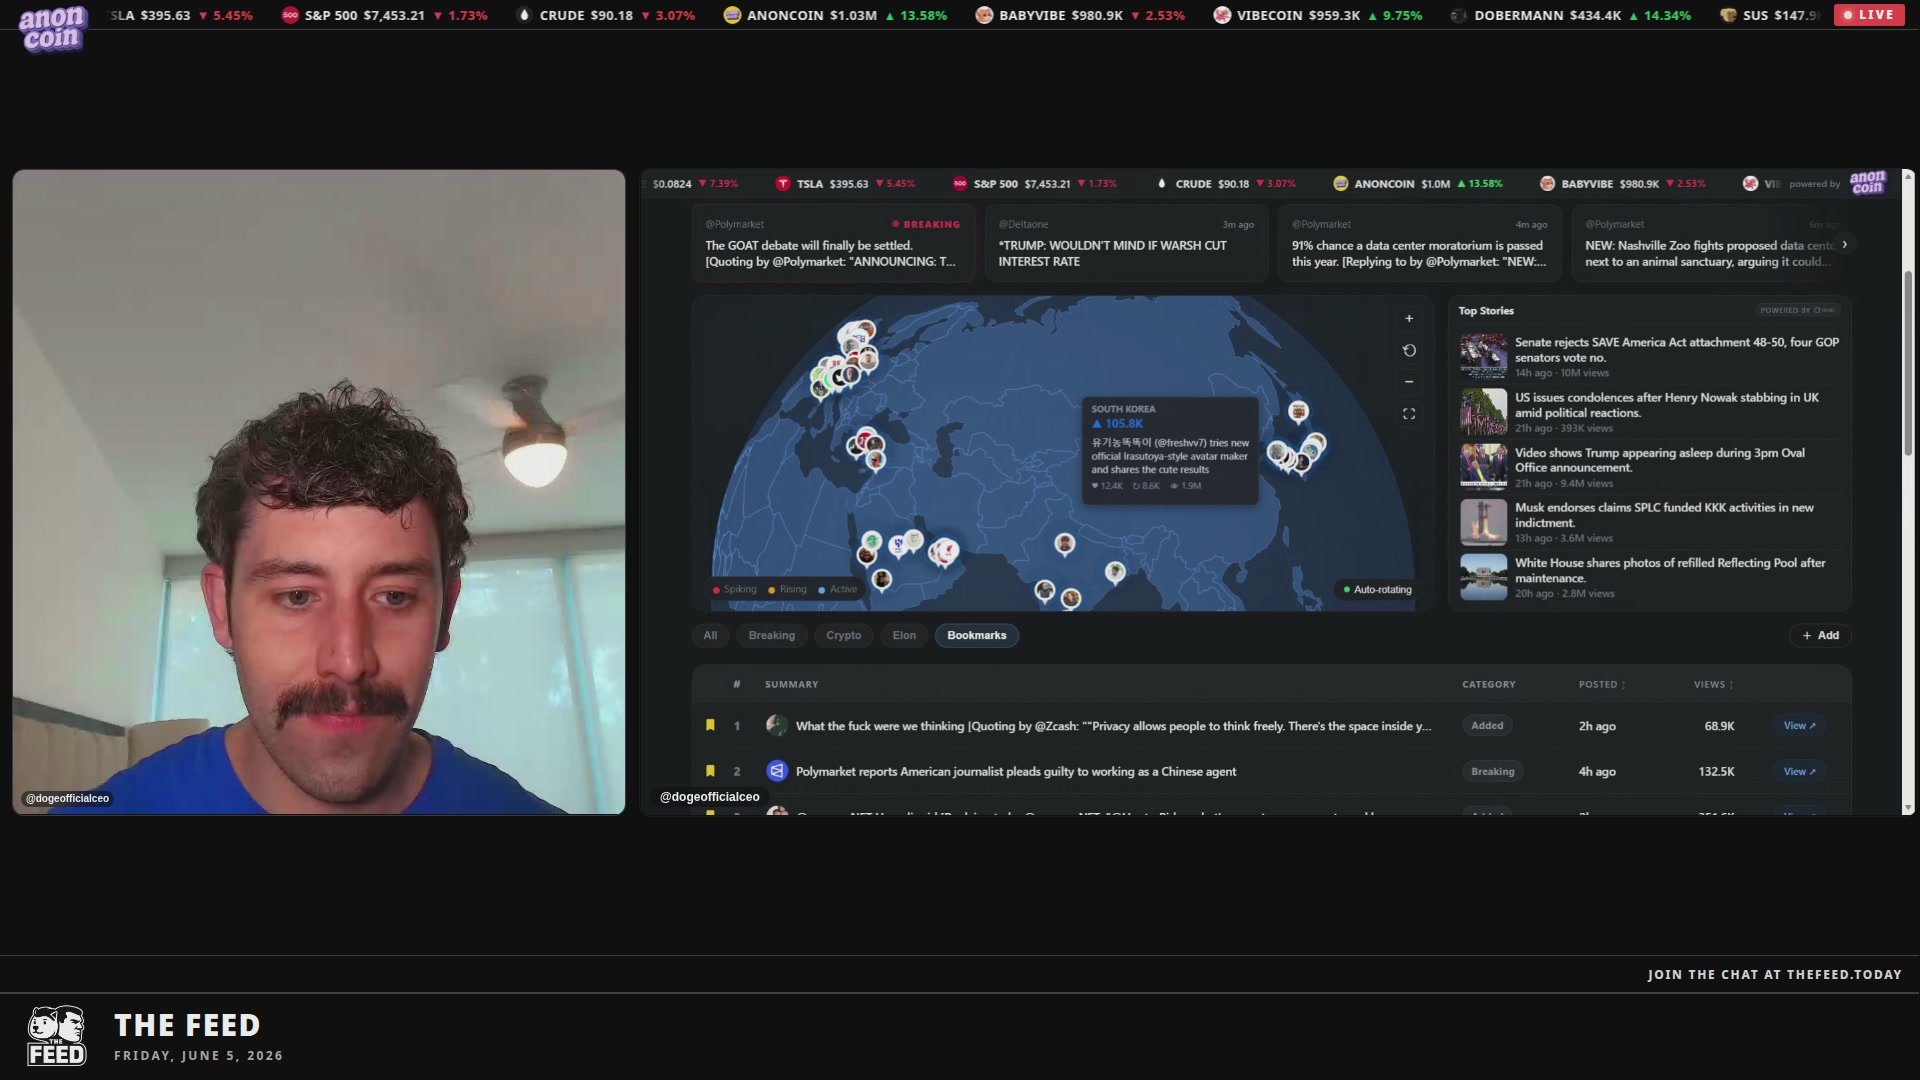Click the South Korea trend popup on globe
The height and width of the screenshot is (1080, 1920).
[x=1170, y=450]
